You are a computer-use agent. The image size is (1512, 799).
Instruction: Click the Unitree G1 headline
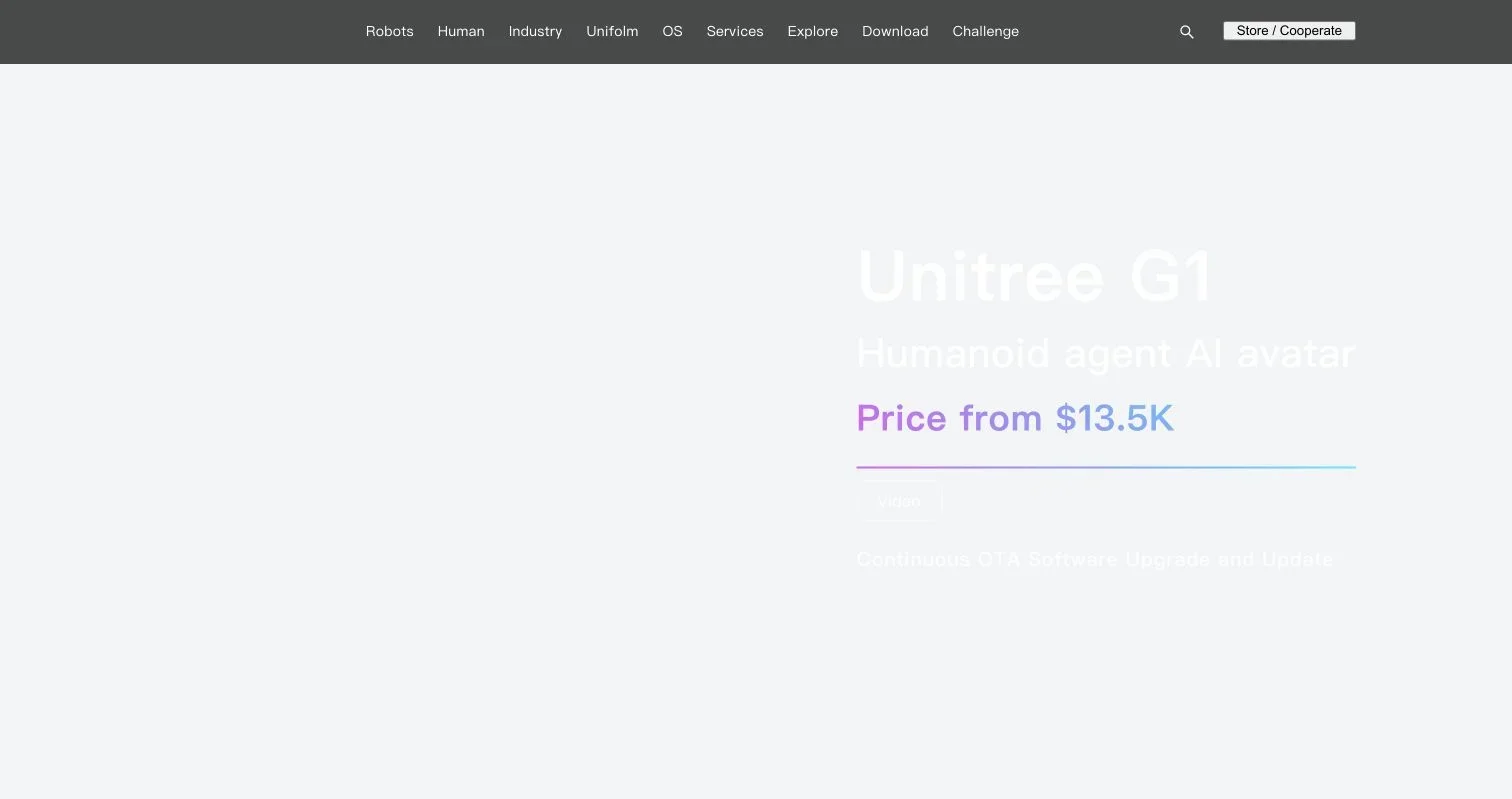(x=1035, y=276)
